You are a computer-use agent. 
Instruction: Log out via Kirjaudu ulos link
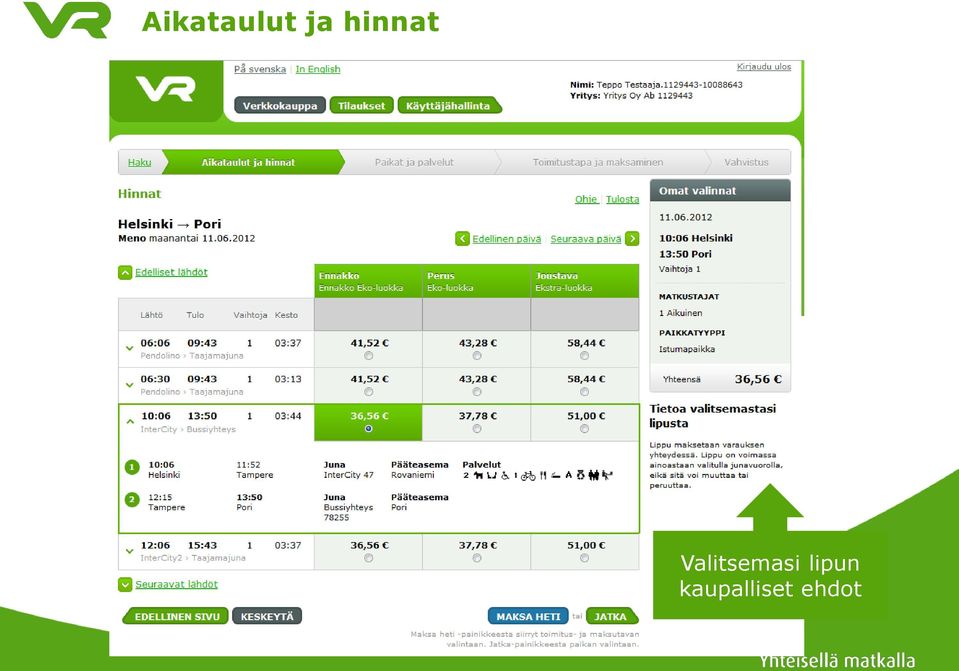764,67
